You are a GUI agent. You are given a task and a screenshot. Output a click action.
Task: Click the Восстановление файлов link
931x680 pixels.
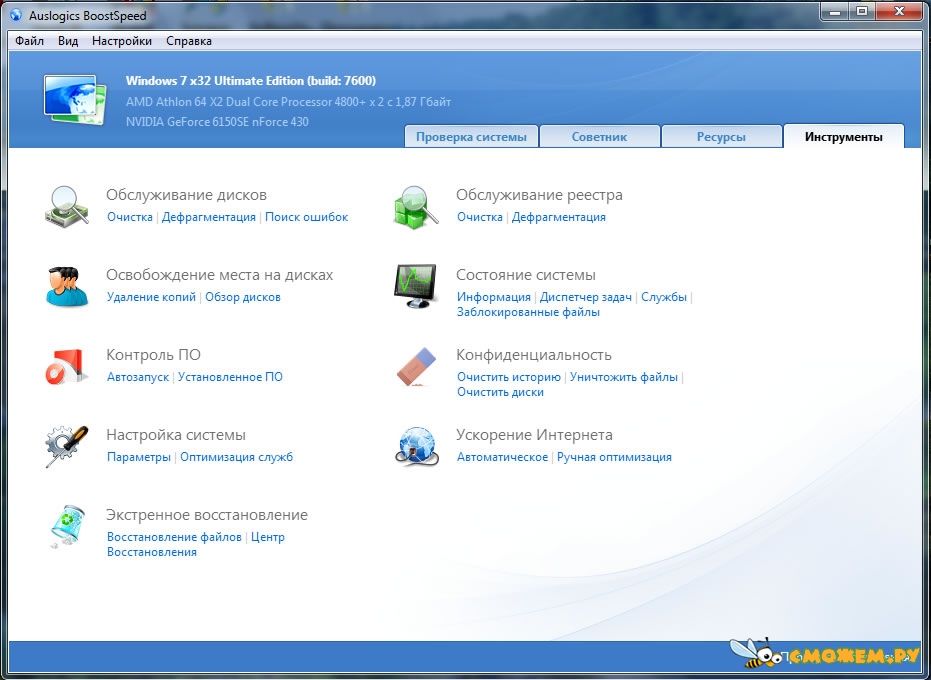[174, 537]
